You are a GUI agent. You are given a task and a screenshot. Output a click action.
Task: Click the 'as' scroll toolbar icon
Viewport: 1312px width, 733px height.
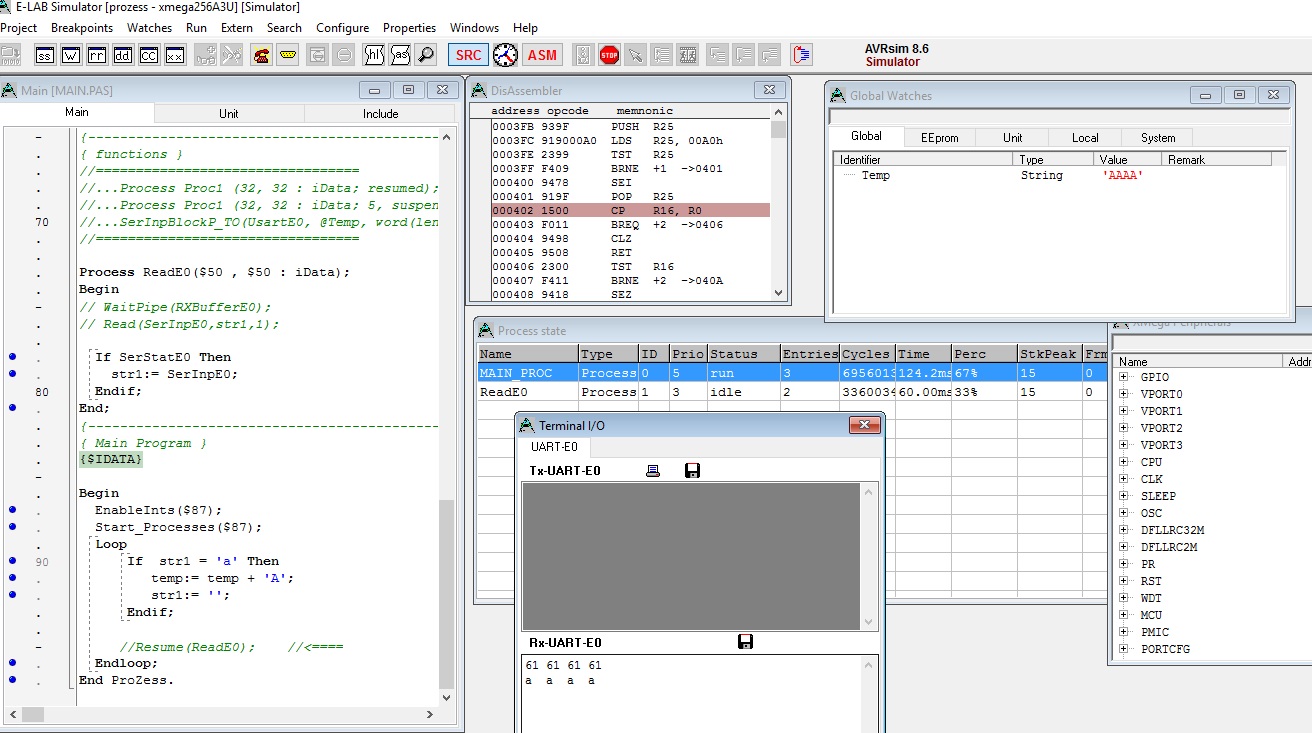tap(400, 55)
